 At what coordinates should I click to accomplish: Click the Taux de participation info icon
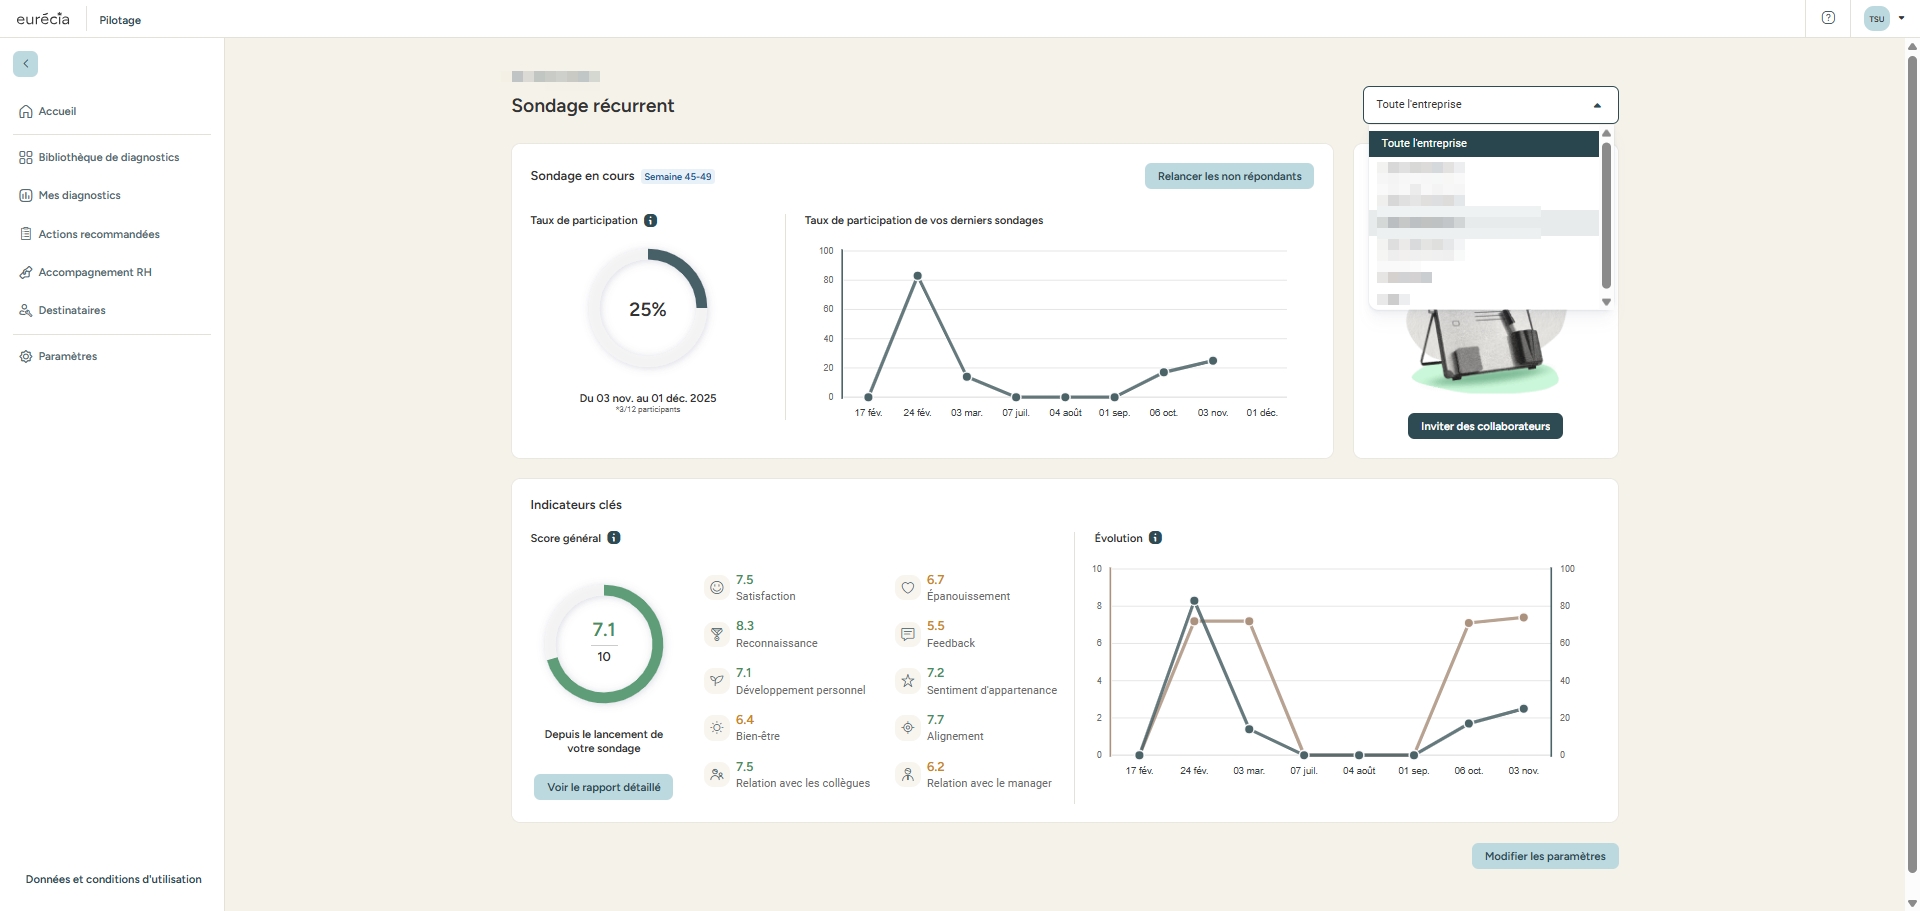click(x=651, y=220)
